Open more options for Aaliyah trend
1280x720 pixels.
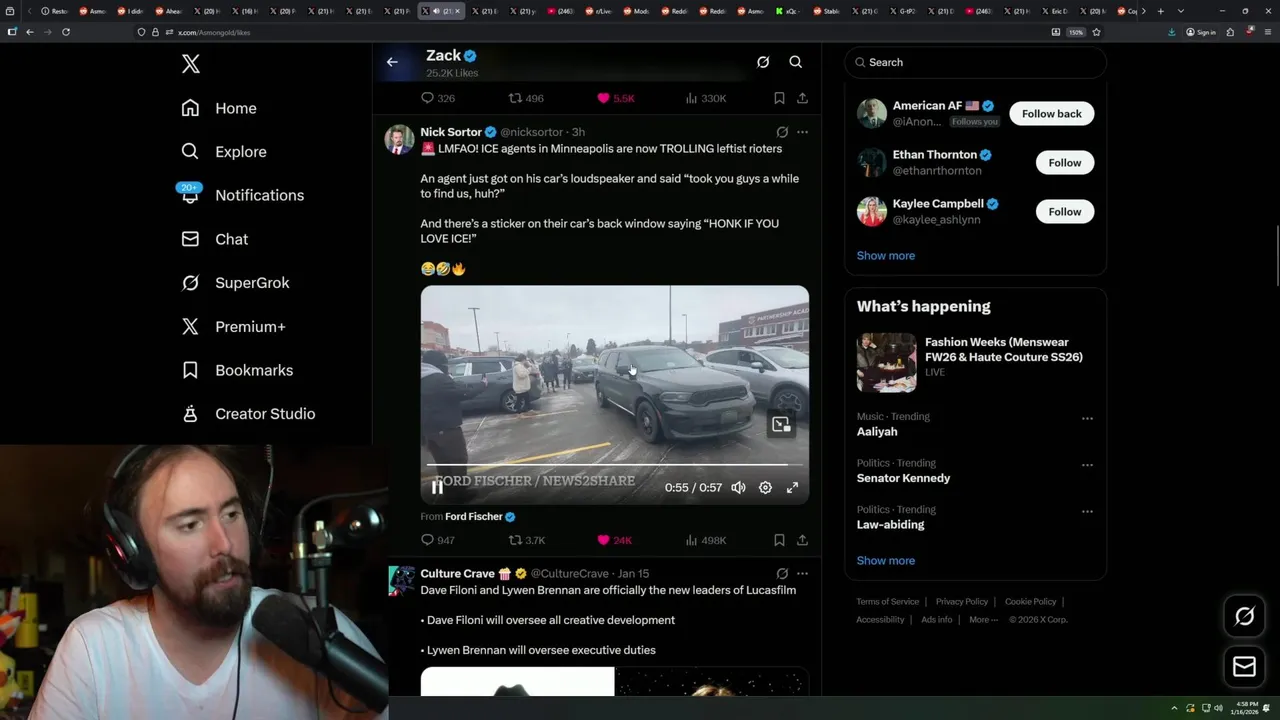tap(1087, 419)
